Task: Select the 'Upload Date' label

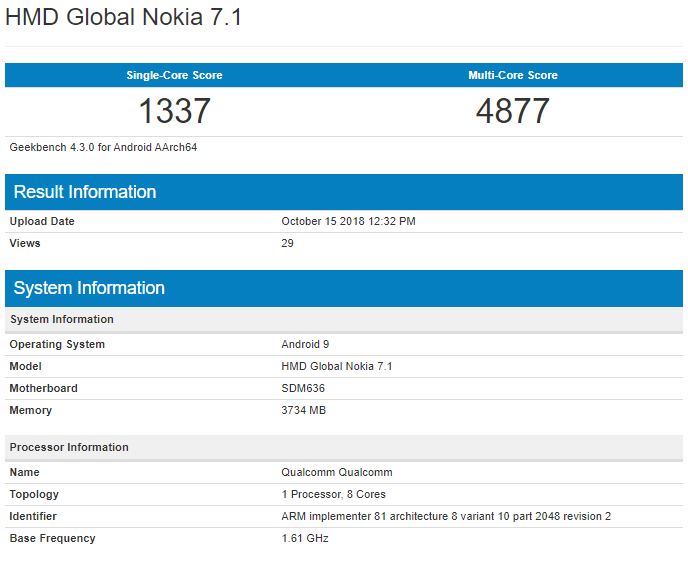Action: coord(42,221)
